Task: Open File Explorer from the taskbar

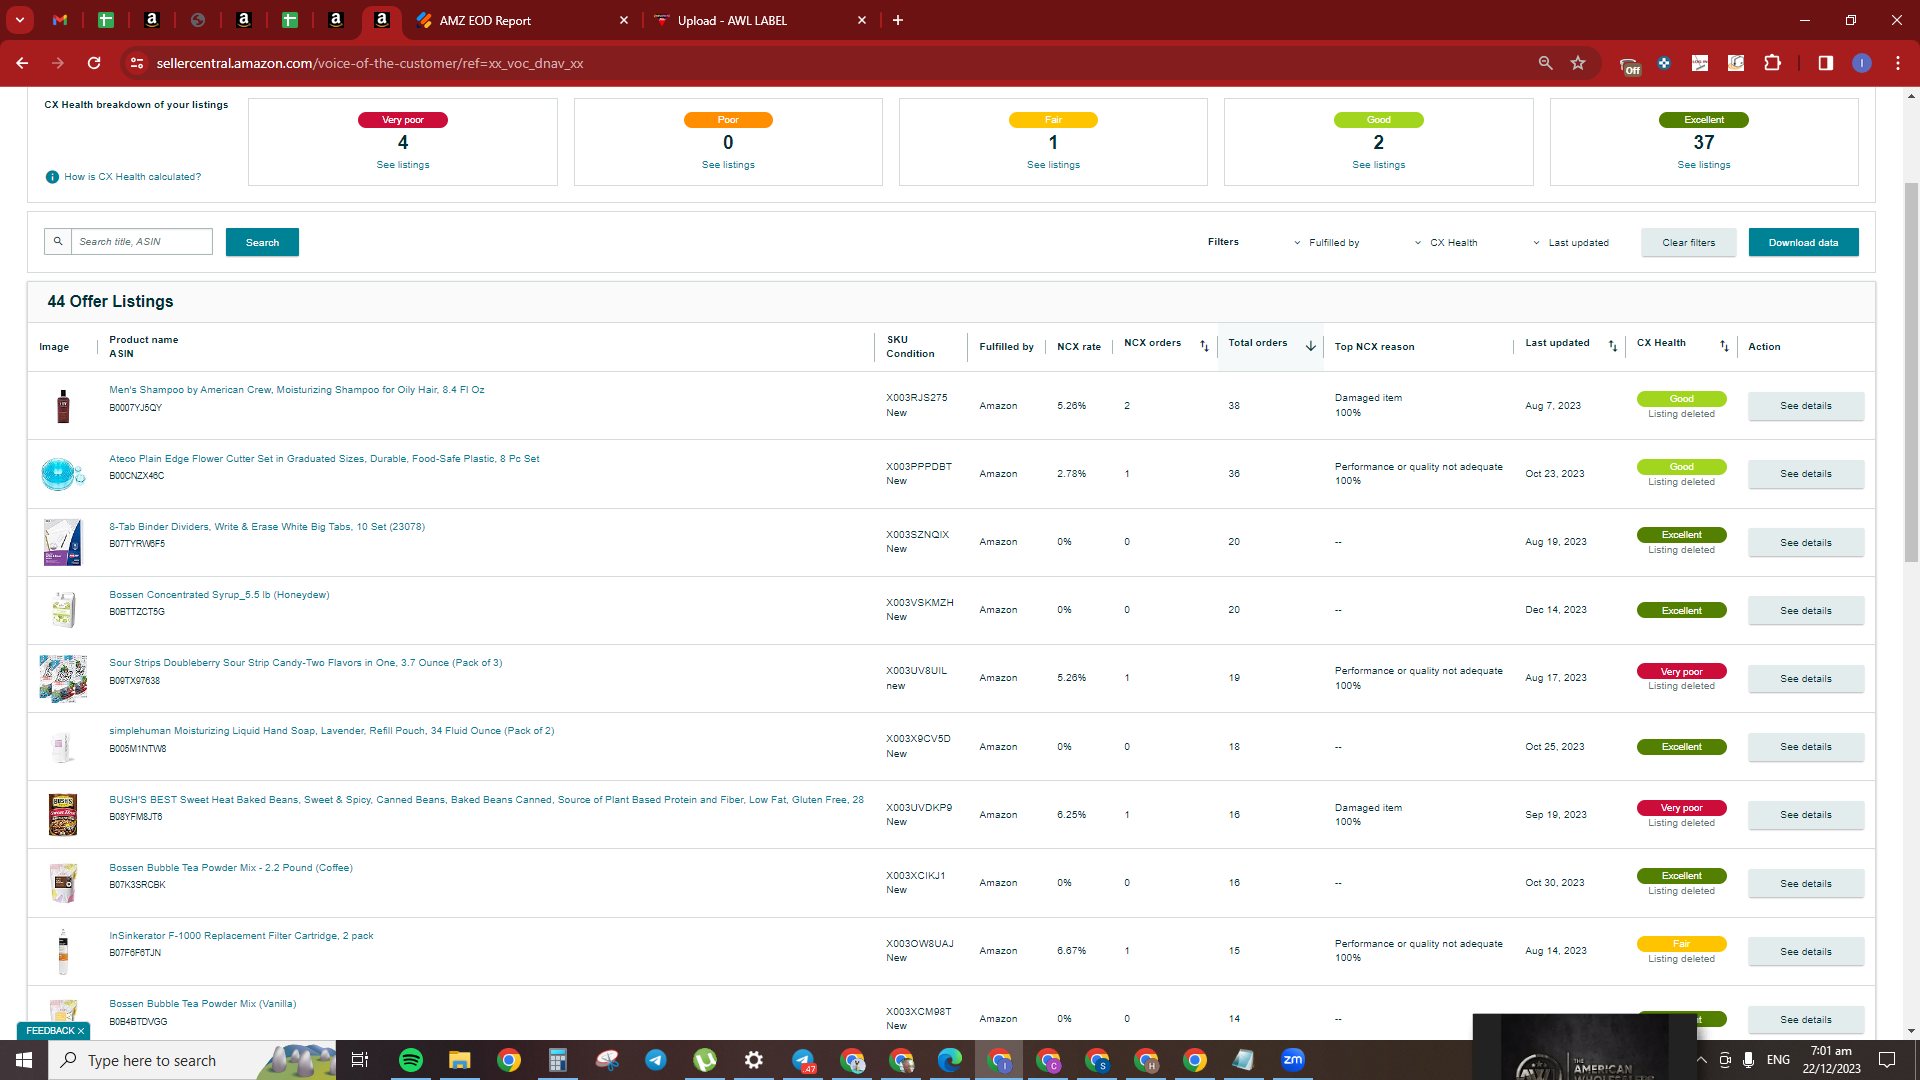Action: point(459,1060)
